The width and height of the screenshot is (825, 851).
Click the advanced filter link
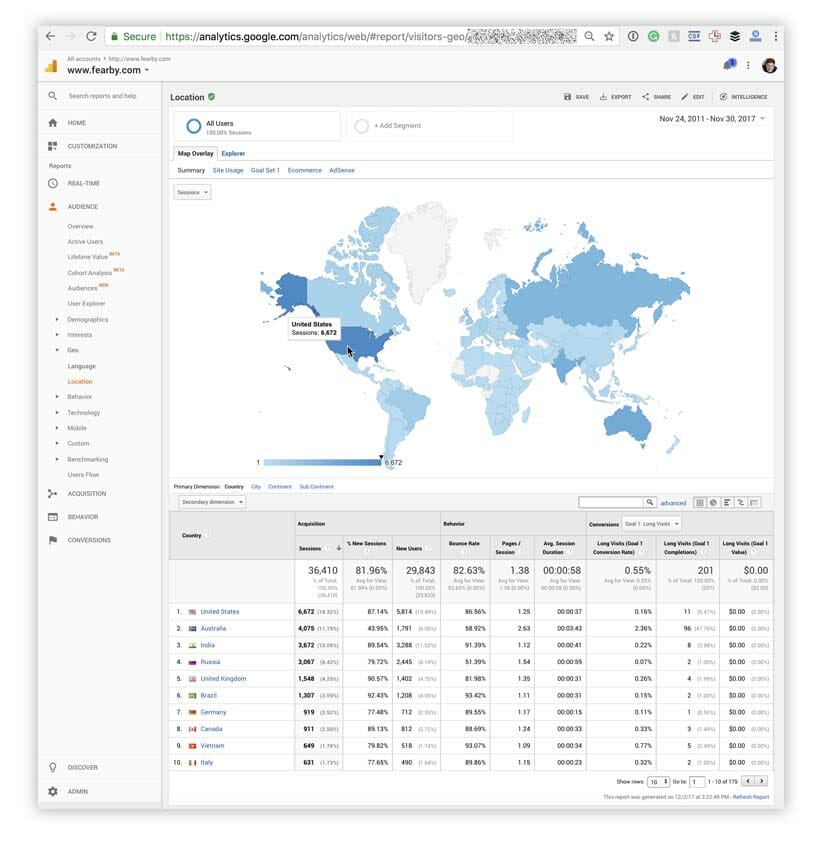pyautogui.click(x=673, y=503)
